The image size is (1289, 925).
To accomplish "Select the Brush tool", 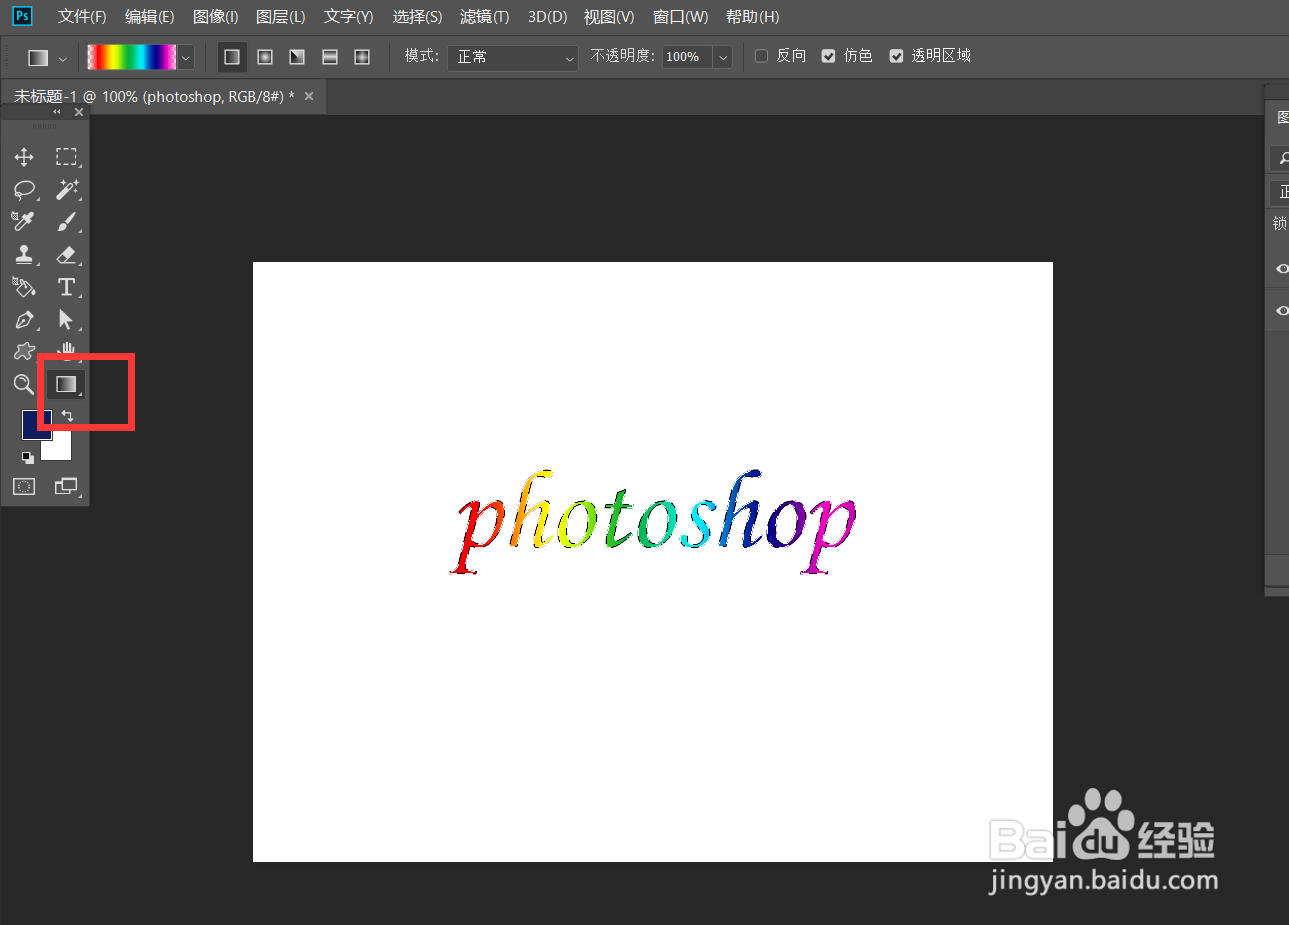I will click(66, 222).
